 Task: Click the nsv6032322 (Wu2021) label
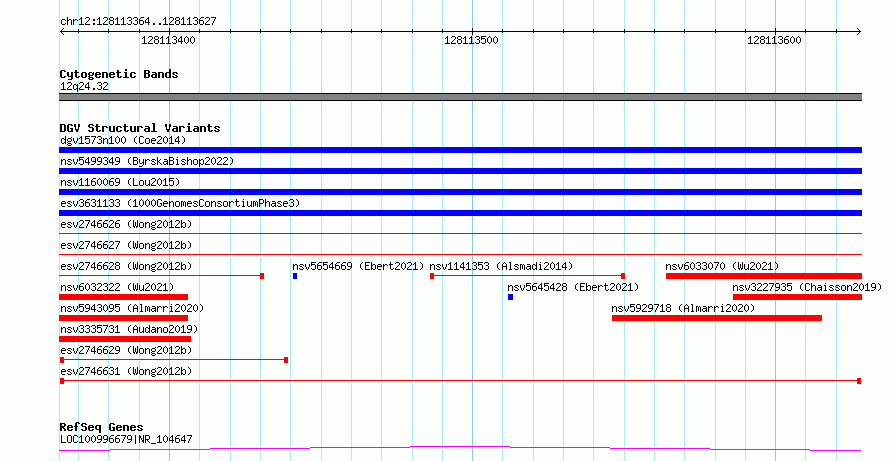coord(117,287)
